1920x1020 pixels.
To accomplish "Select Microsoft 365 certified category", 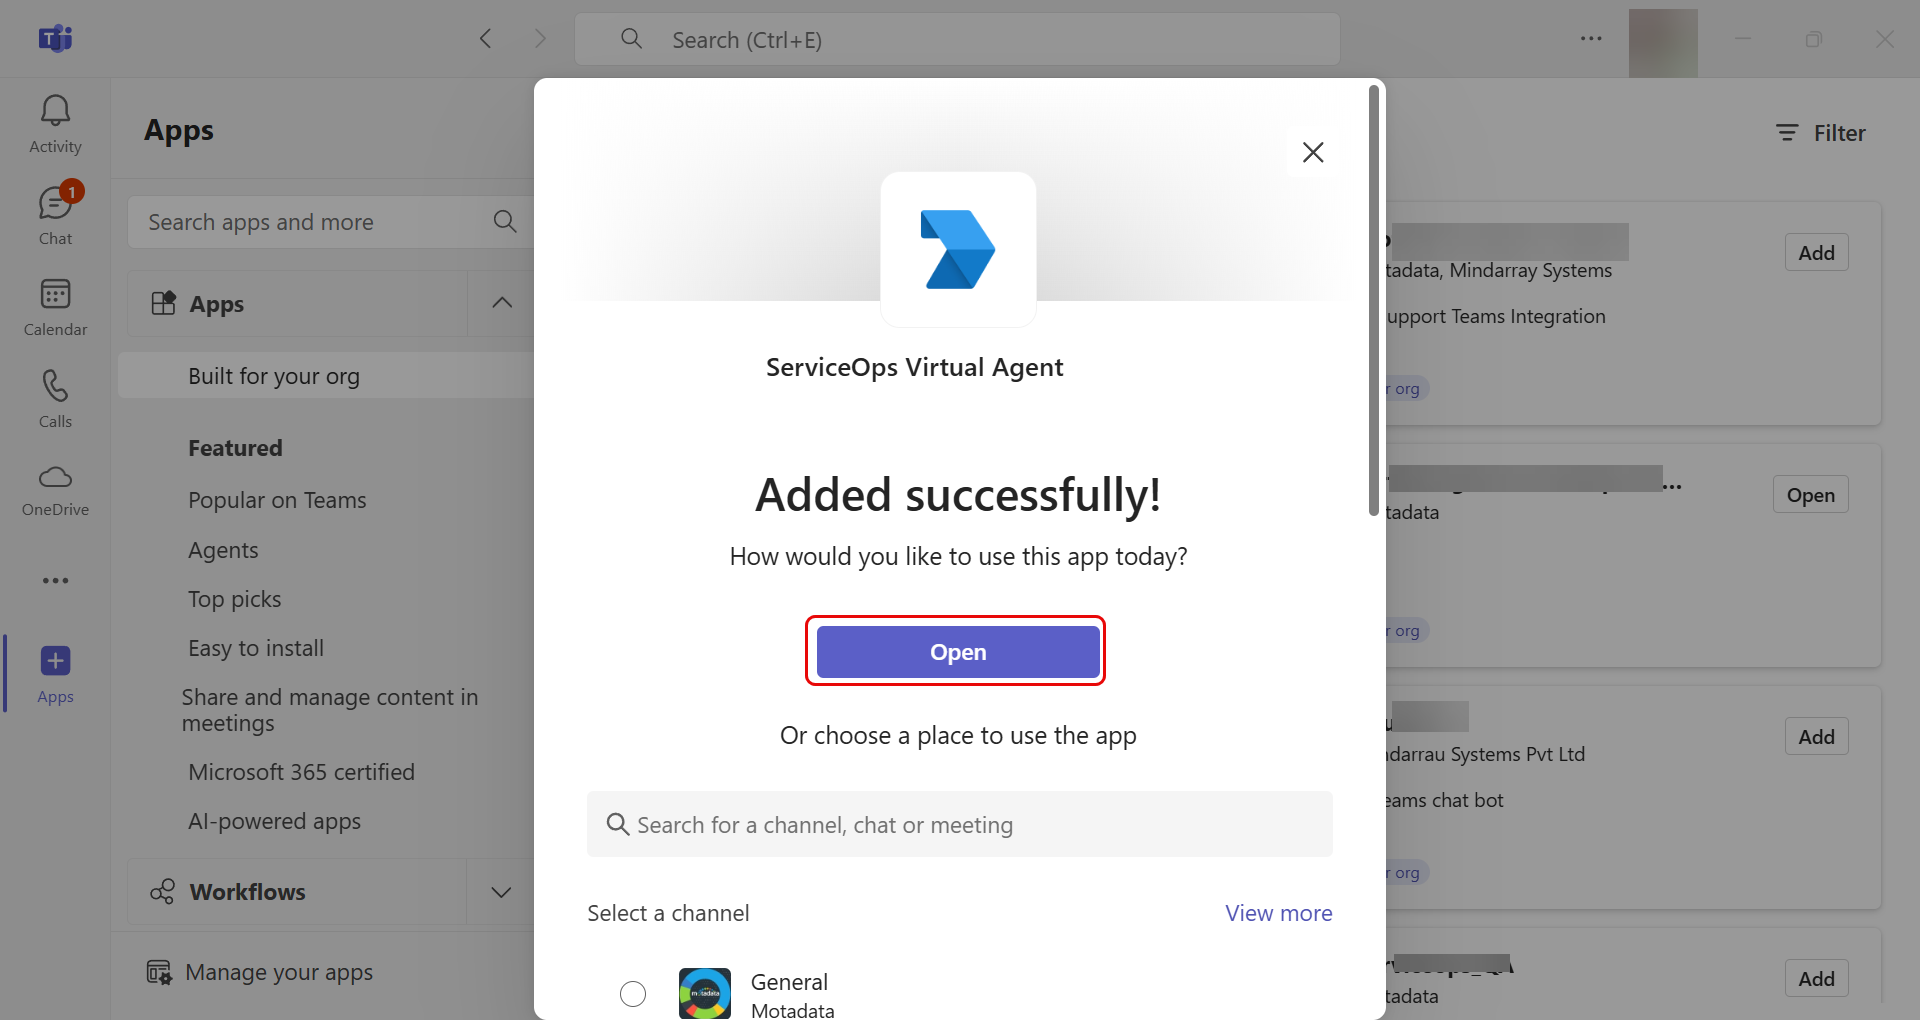I will coord(301,772).
